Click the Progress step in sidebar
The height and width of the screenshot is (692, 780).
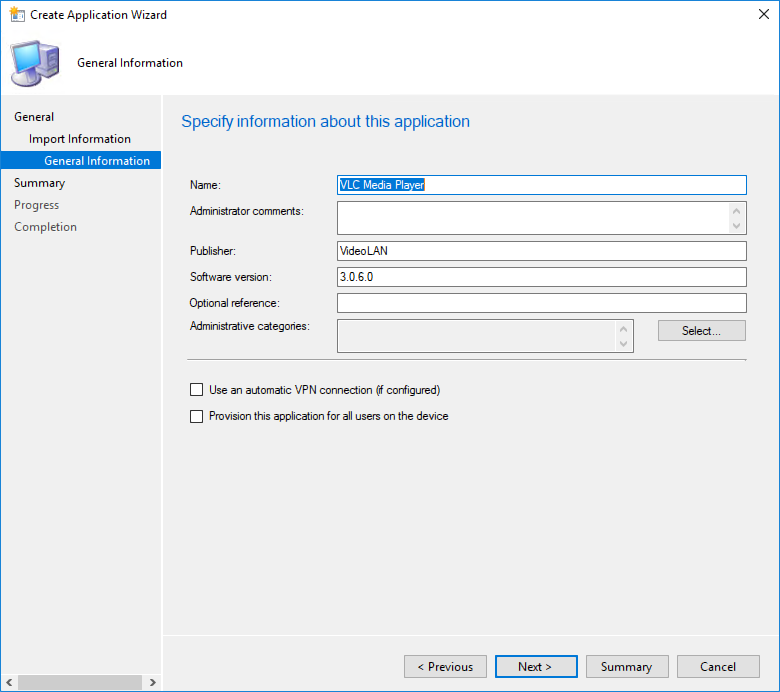[36, 204]
